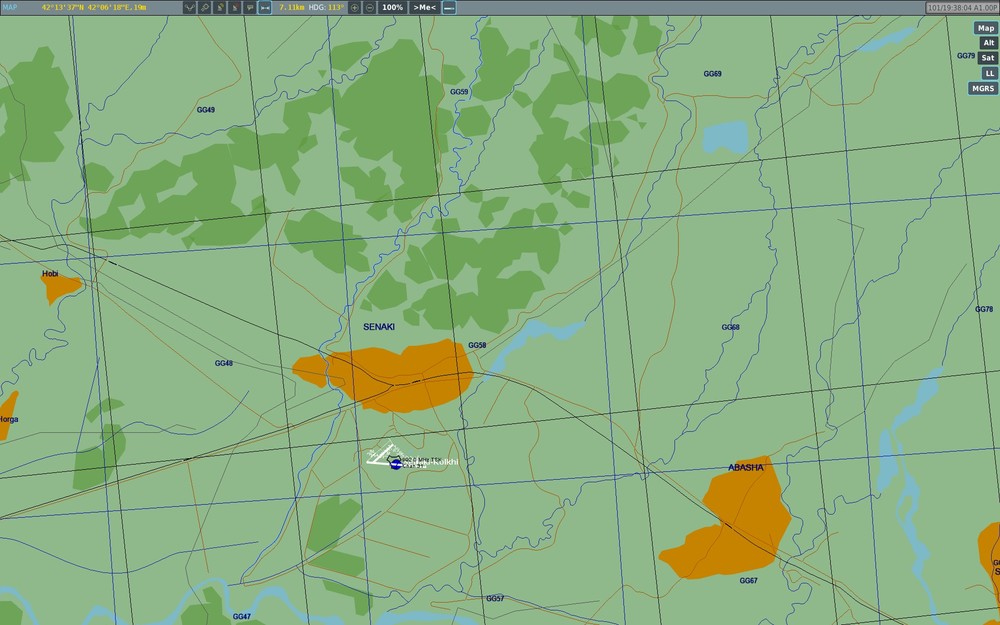Reset zoom via the 100% button

(392, 8)
